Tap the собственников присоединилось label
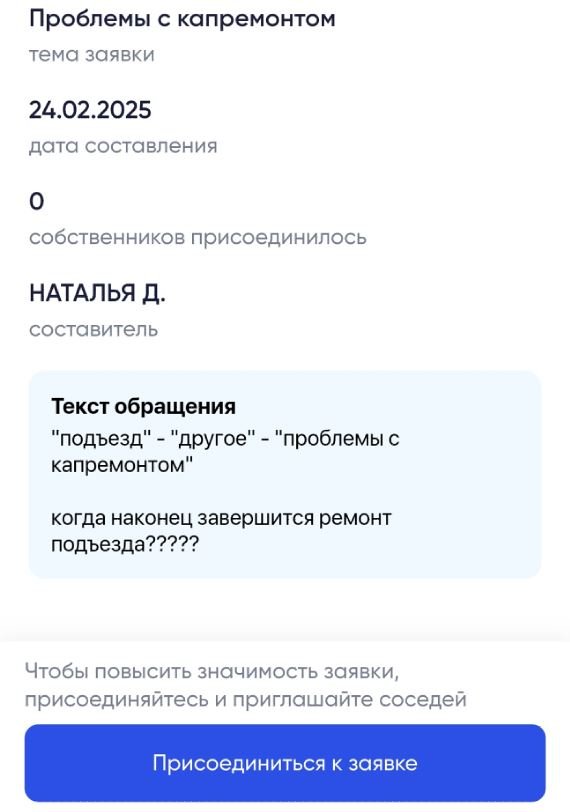Screen dimensions: 570x812 click(198, 238)
